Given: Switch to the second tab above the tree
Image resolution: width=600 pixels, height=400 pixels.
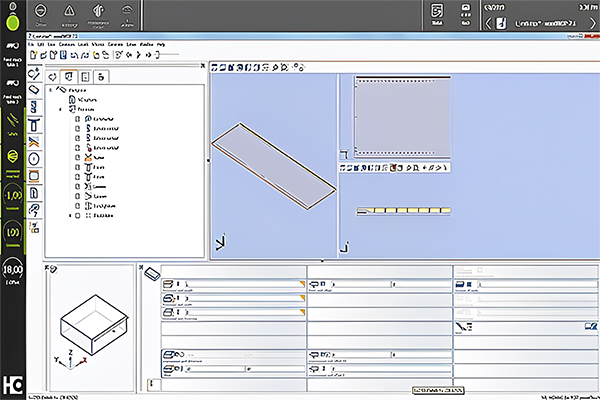Looking at the screenshot, I should 68,76.
